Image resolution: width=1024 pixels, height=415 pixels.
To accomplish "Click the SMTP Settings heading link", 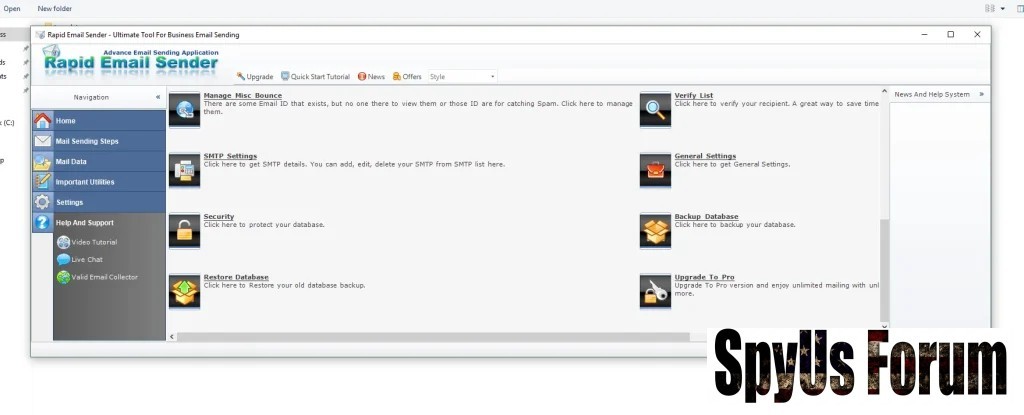I will 230,156.
